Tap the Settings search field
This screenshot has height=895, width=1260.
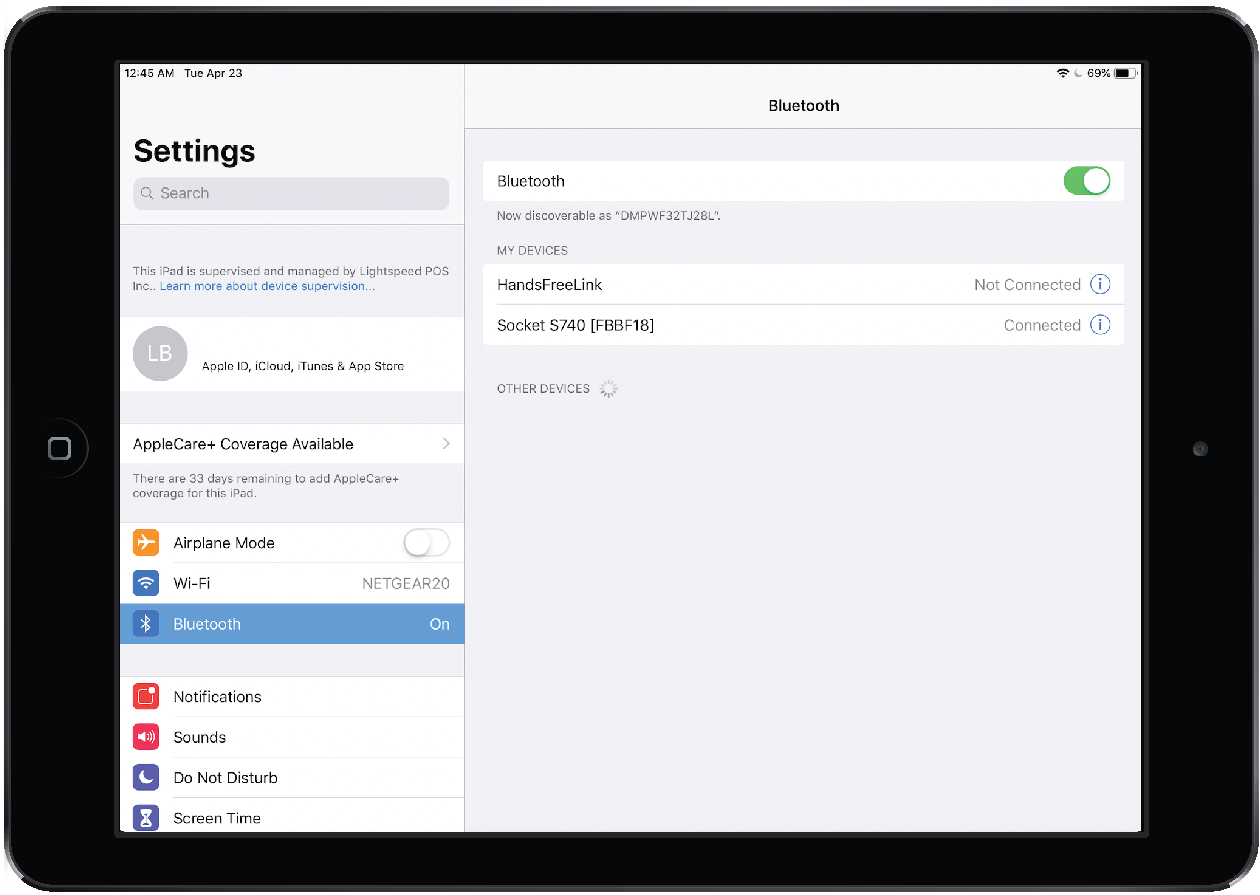pos(291,193)
